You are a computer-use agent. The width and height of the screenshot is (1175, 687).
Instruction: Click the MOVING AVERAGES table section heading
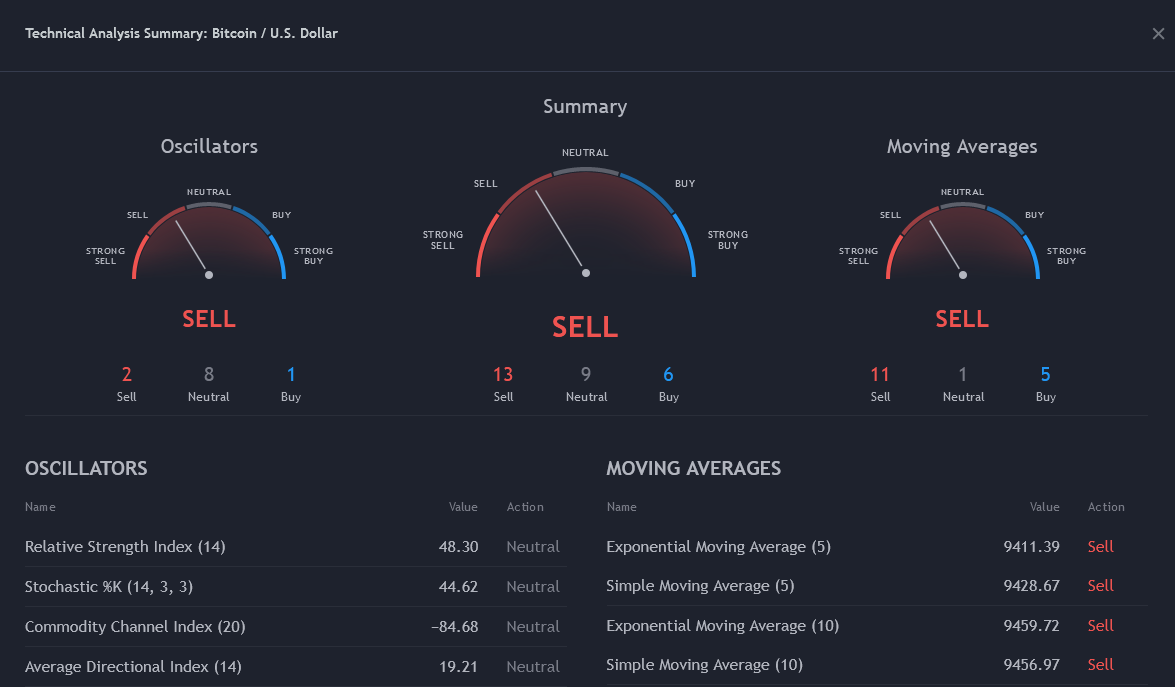click(693, 469)
